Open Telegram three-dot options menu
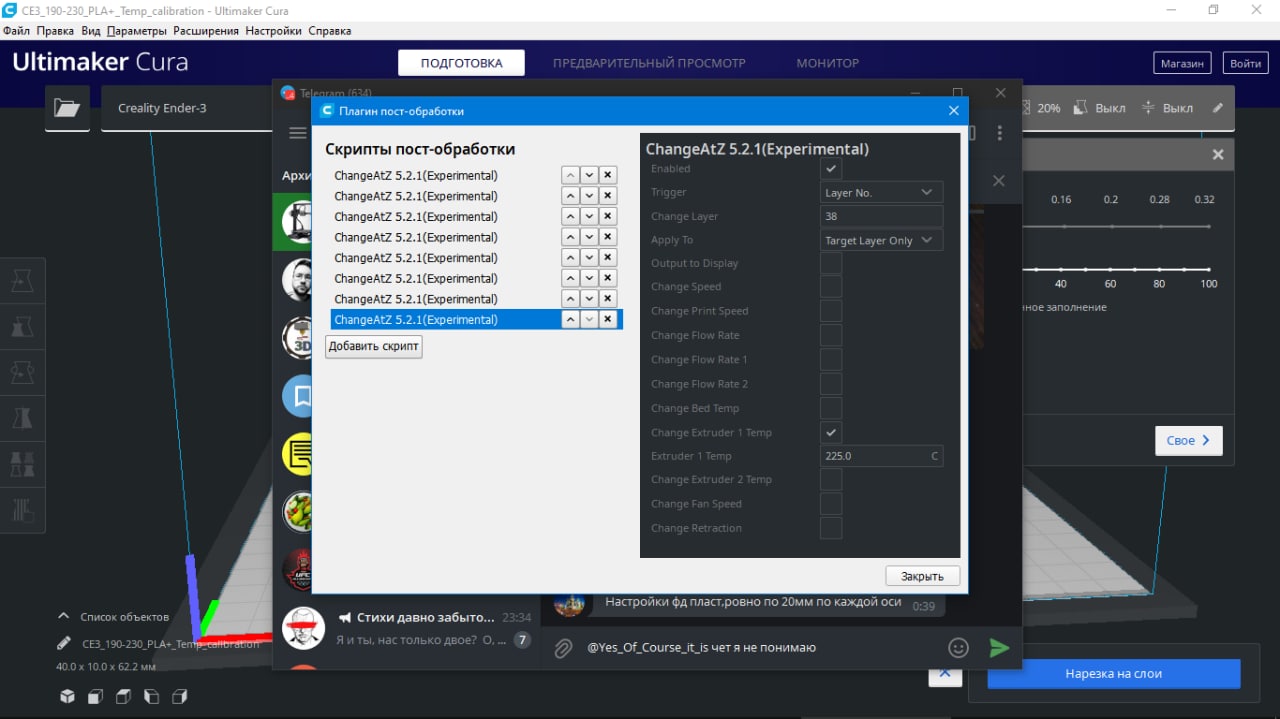The height and width of the screenshot is (719, 1280). tap(1000, 133)
